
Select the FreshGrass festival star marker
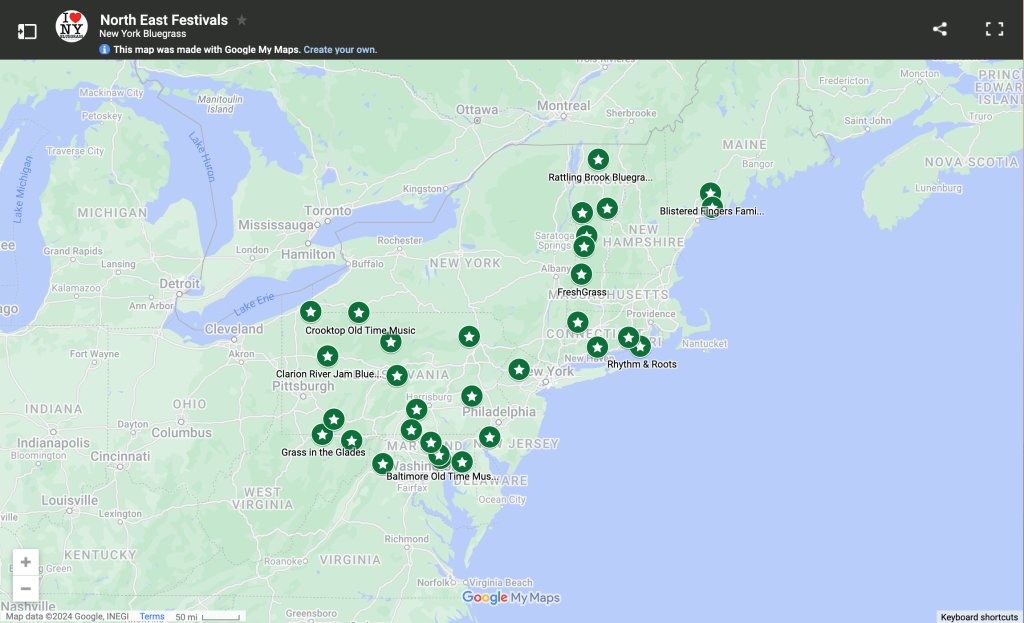pyautogui.click(x=581, y=274)
